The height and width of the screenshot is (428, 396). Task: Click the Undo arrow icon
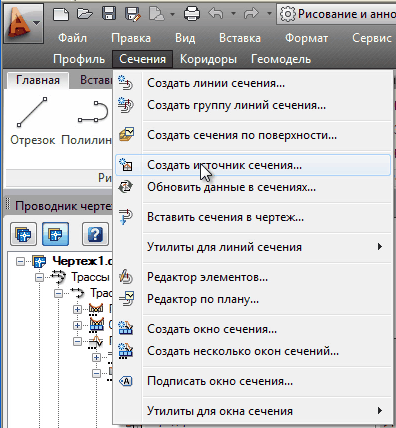[216, 14]
